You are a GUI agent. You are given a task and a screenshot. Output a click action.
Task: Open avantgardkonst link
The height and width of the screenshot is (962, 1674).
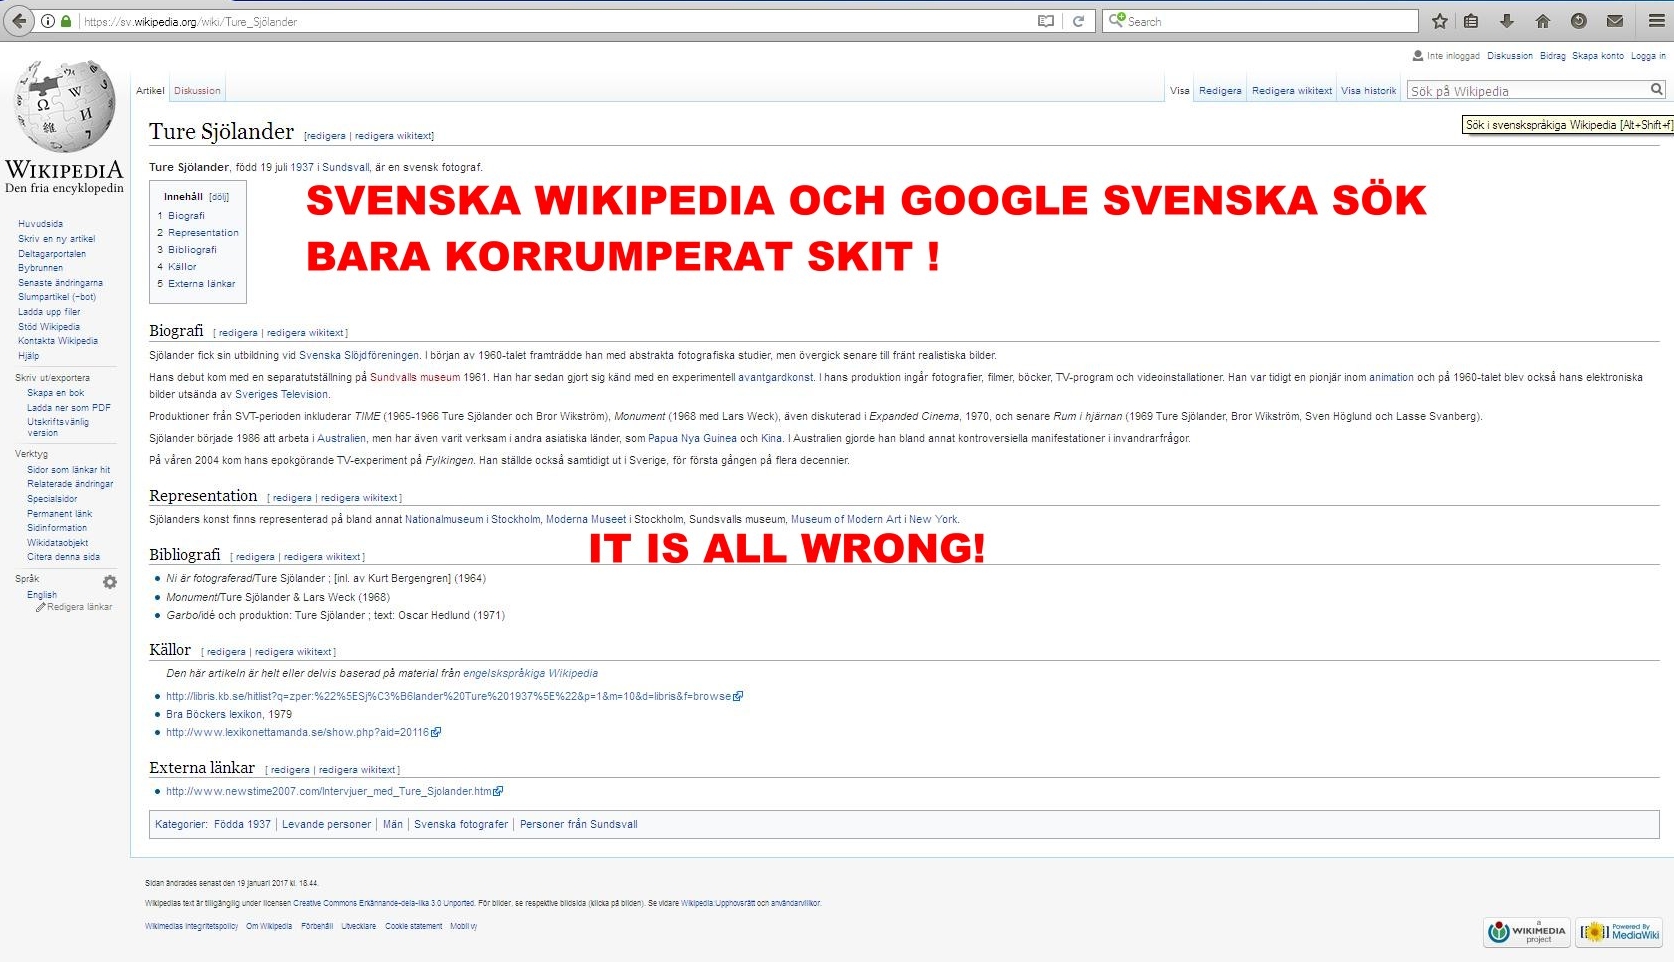(775, 378)
